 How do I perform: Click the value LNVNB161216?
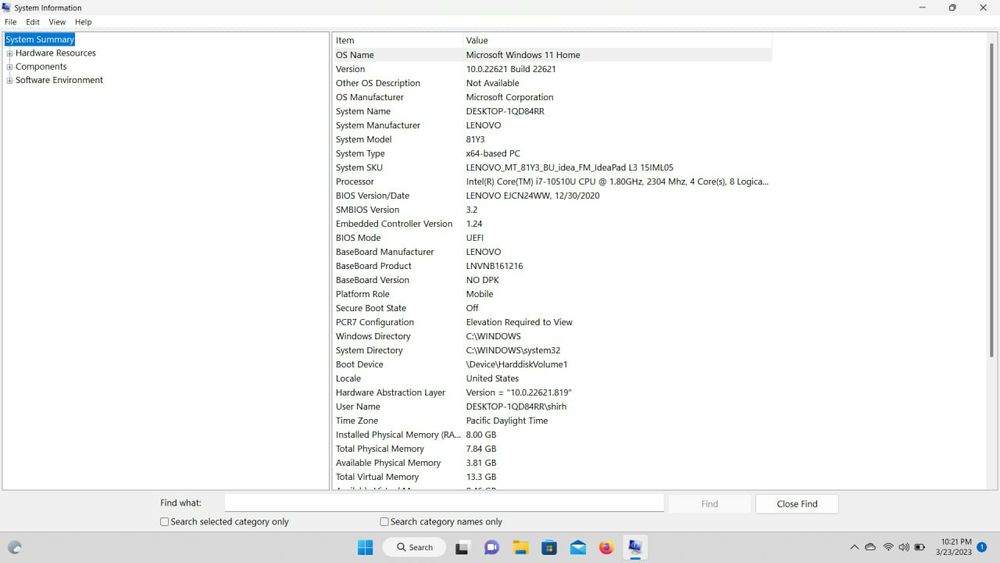pyautogui.click(x=494, y=266)
